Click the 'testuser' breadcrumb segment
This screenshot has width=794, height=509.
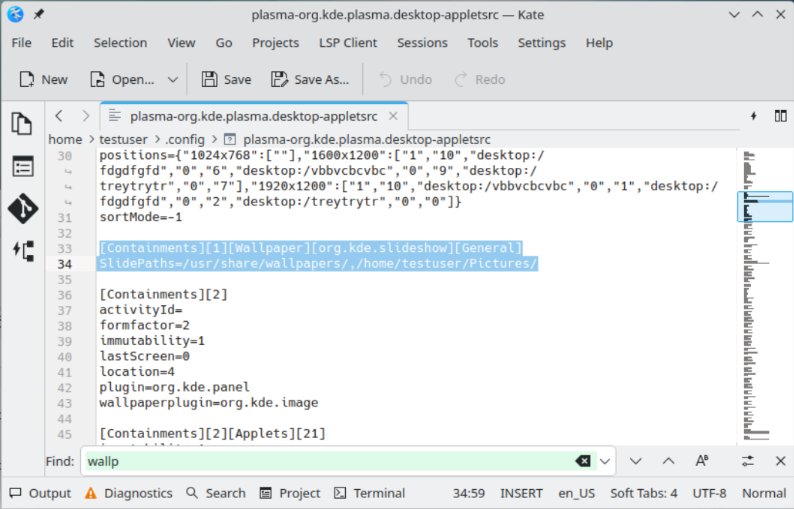point(123,139)
